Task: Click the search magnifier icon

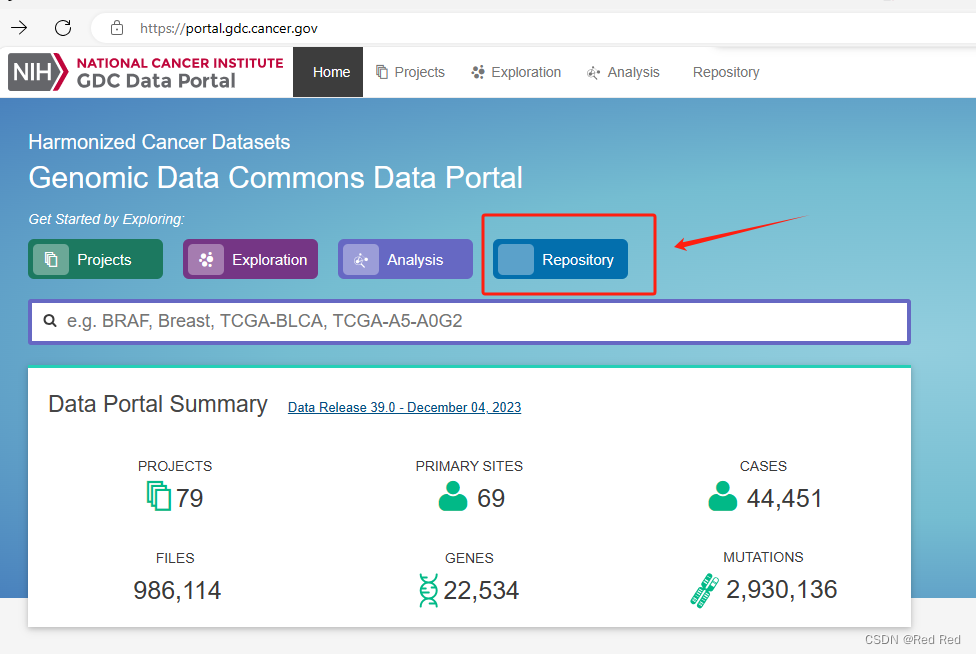Action: [50, 320]
